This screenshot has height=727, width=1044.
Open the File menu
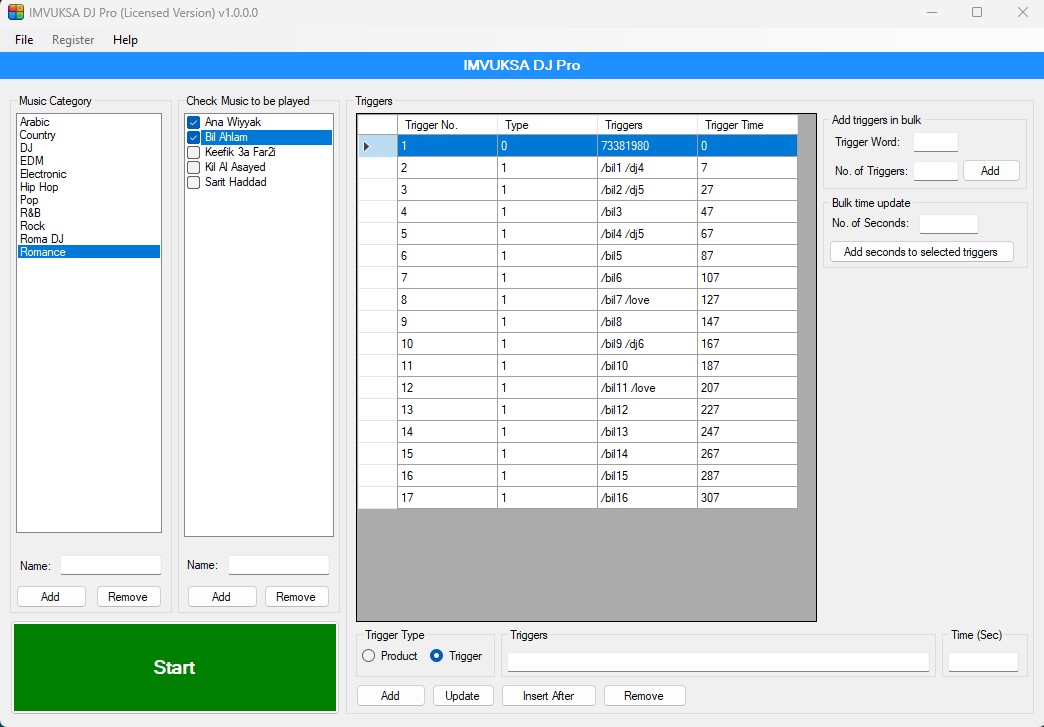[24, 40]
